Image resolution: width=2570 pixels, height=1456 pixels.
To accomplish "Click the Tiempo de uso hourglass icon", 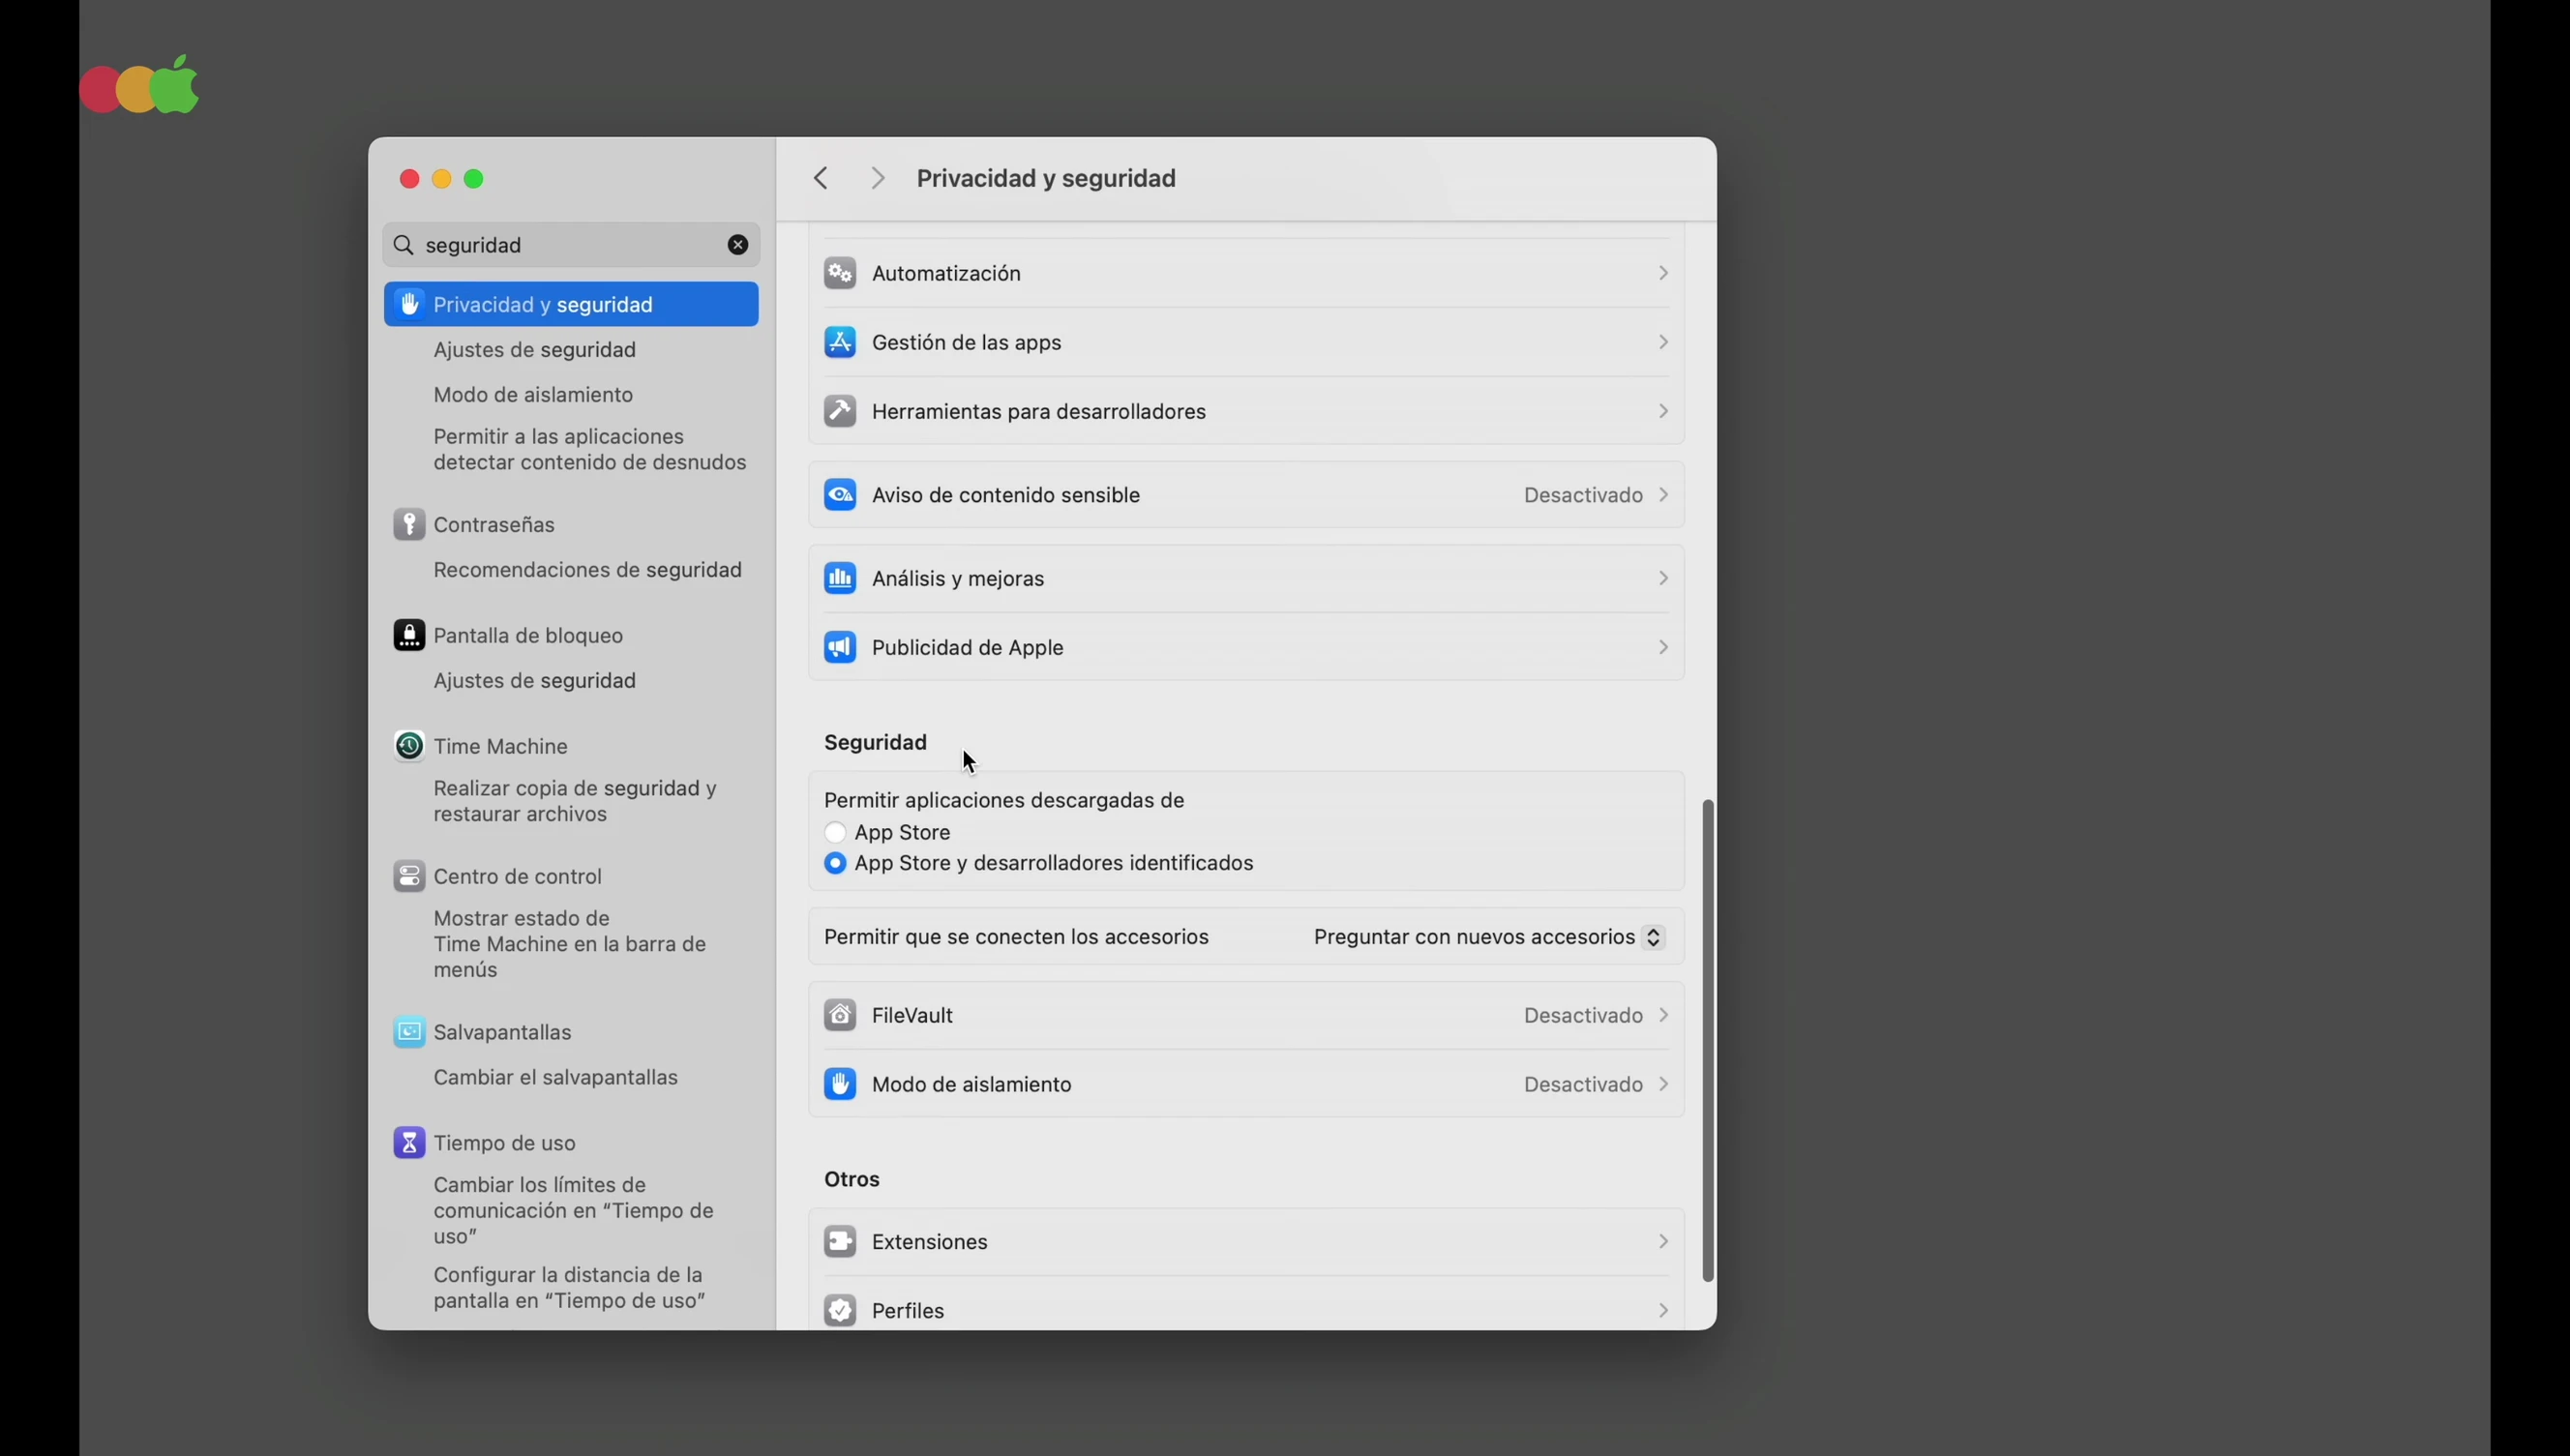I will tap(409, 1142).
